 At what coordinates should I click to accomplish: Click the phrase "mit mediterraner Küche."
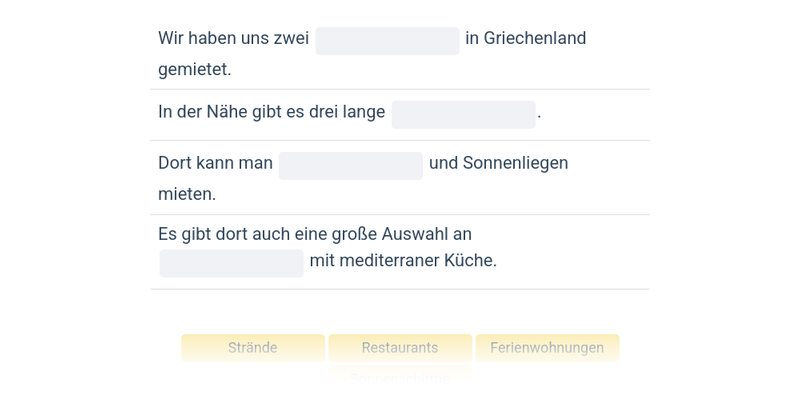[403, 261]
